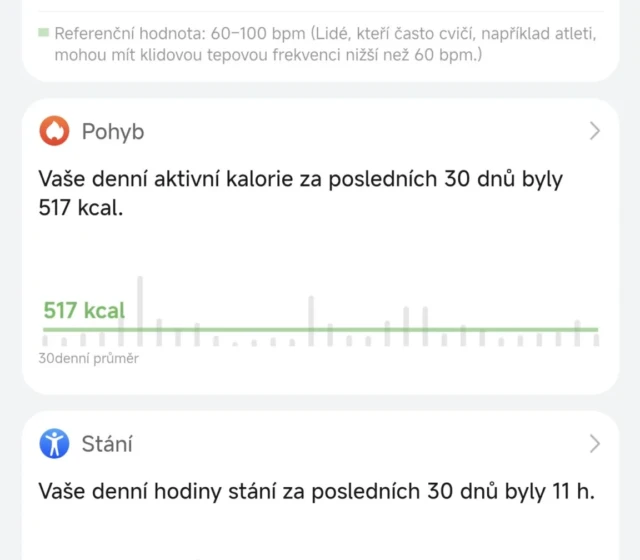Image resolution: width=640 pixels, height=560 pixels.
Task: Tap the orange Pohyb flame icon
Action: point(55,132)
